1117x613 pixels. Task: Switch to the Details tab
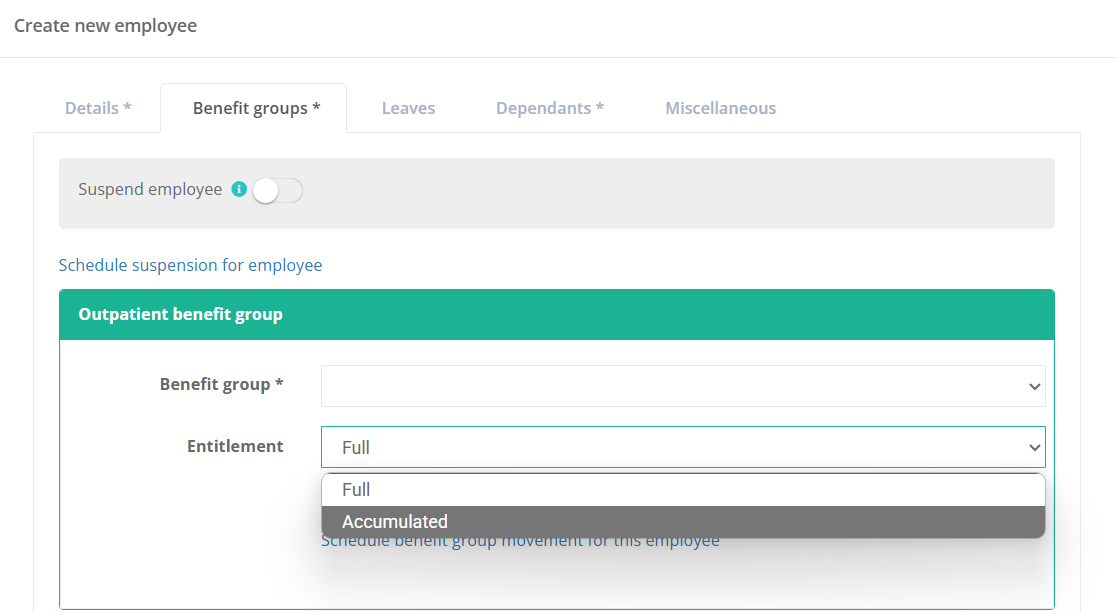coord(98,108)
